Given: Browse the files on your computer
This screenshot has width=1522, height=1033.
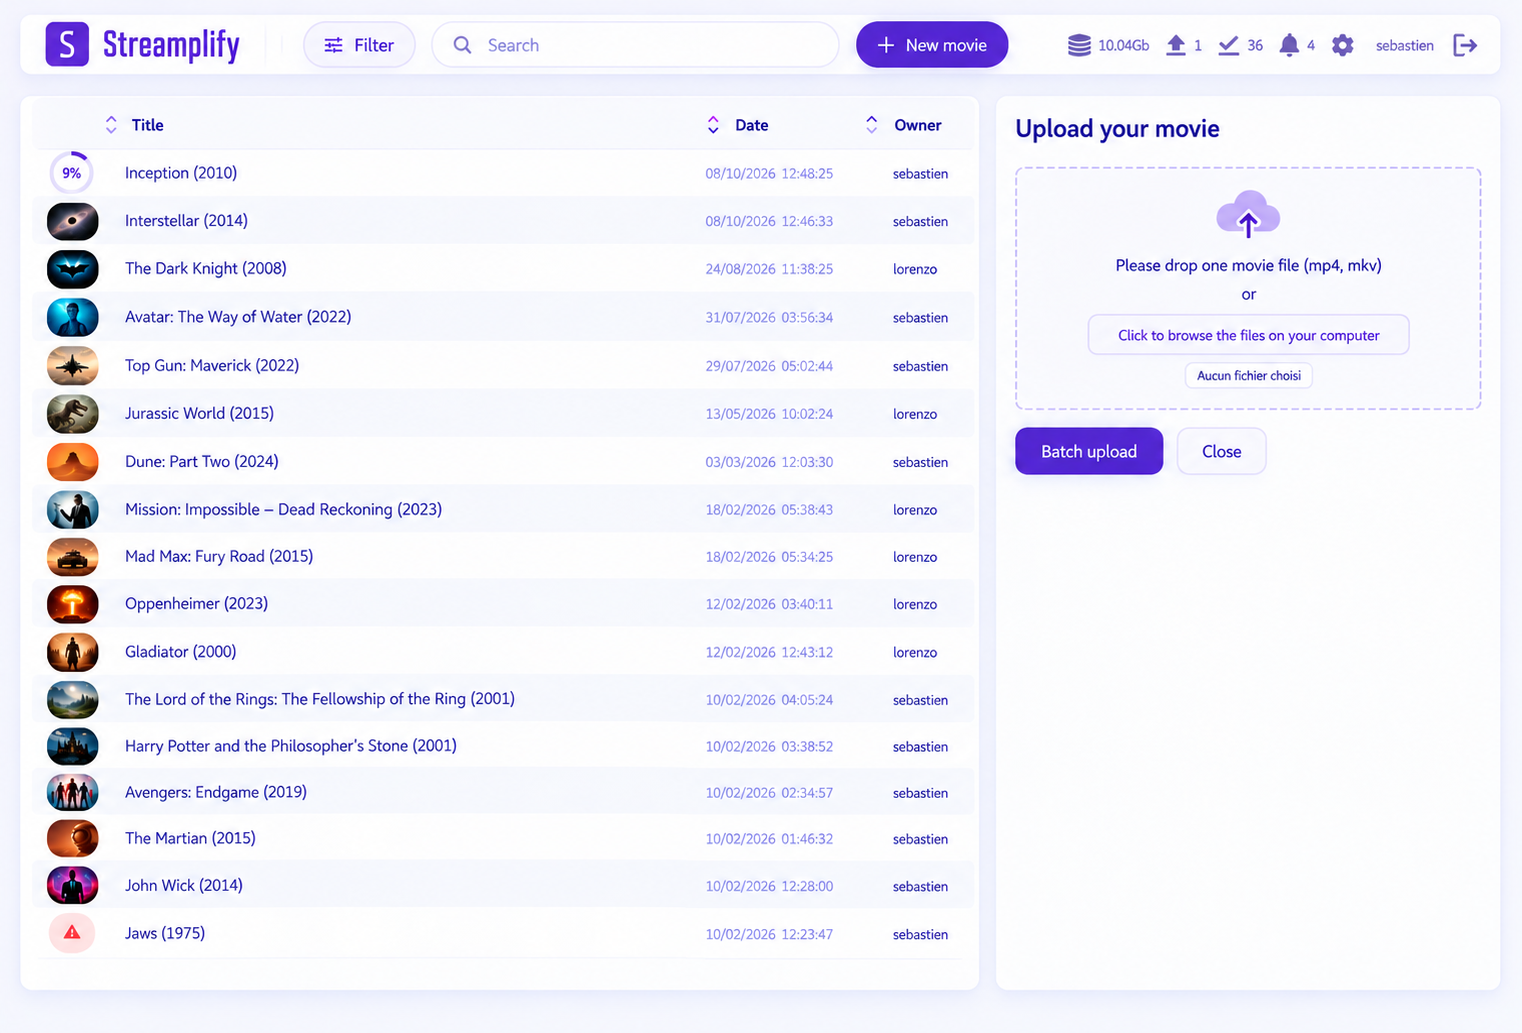Looking at the screenshot, I should (1248, 335).
